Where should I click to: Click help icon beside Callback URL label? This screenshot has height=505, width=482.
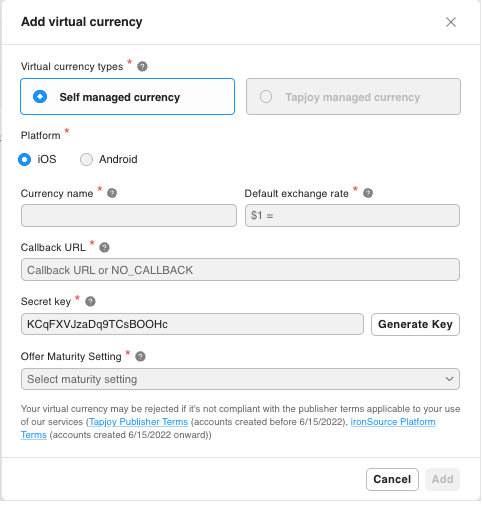[x=104, y=247]
